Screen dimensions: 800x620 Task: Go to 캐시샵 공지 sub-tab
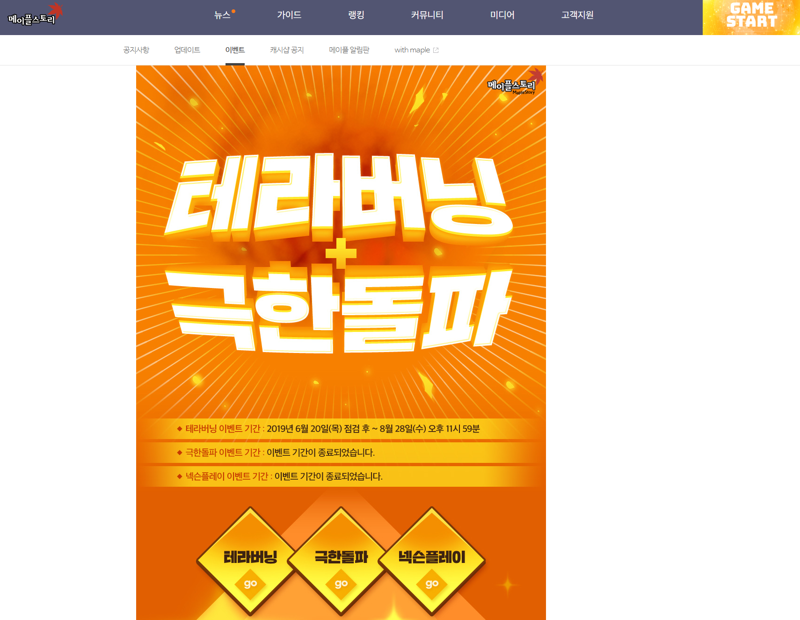(287, 50)
